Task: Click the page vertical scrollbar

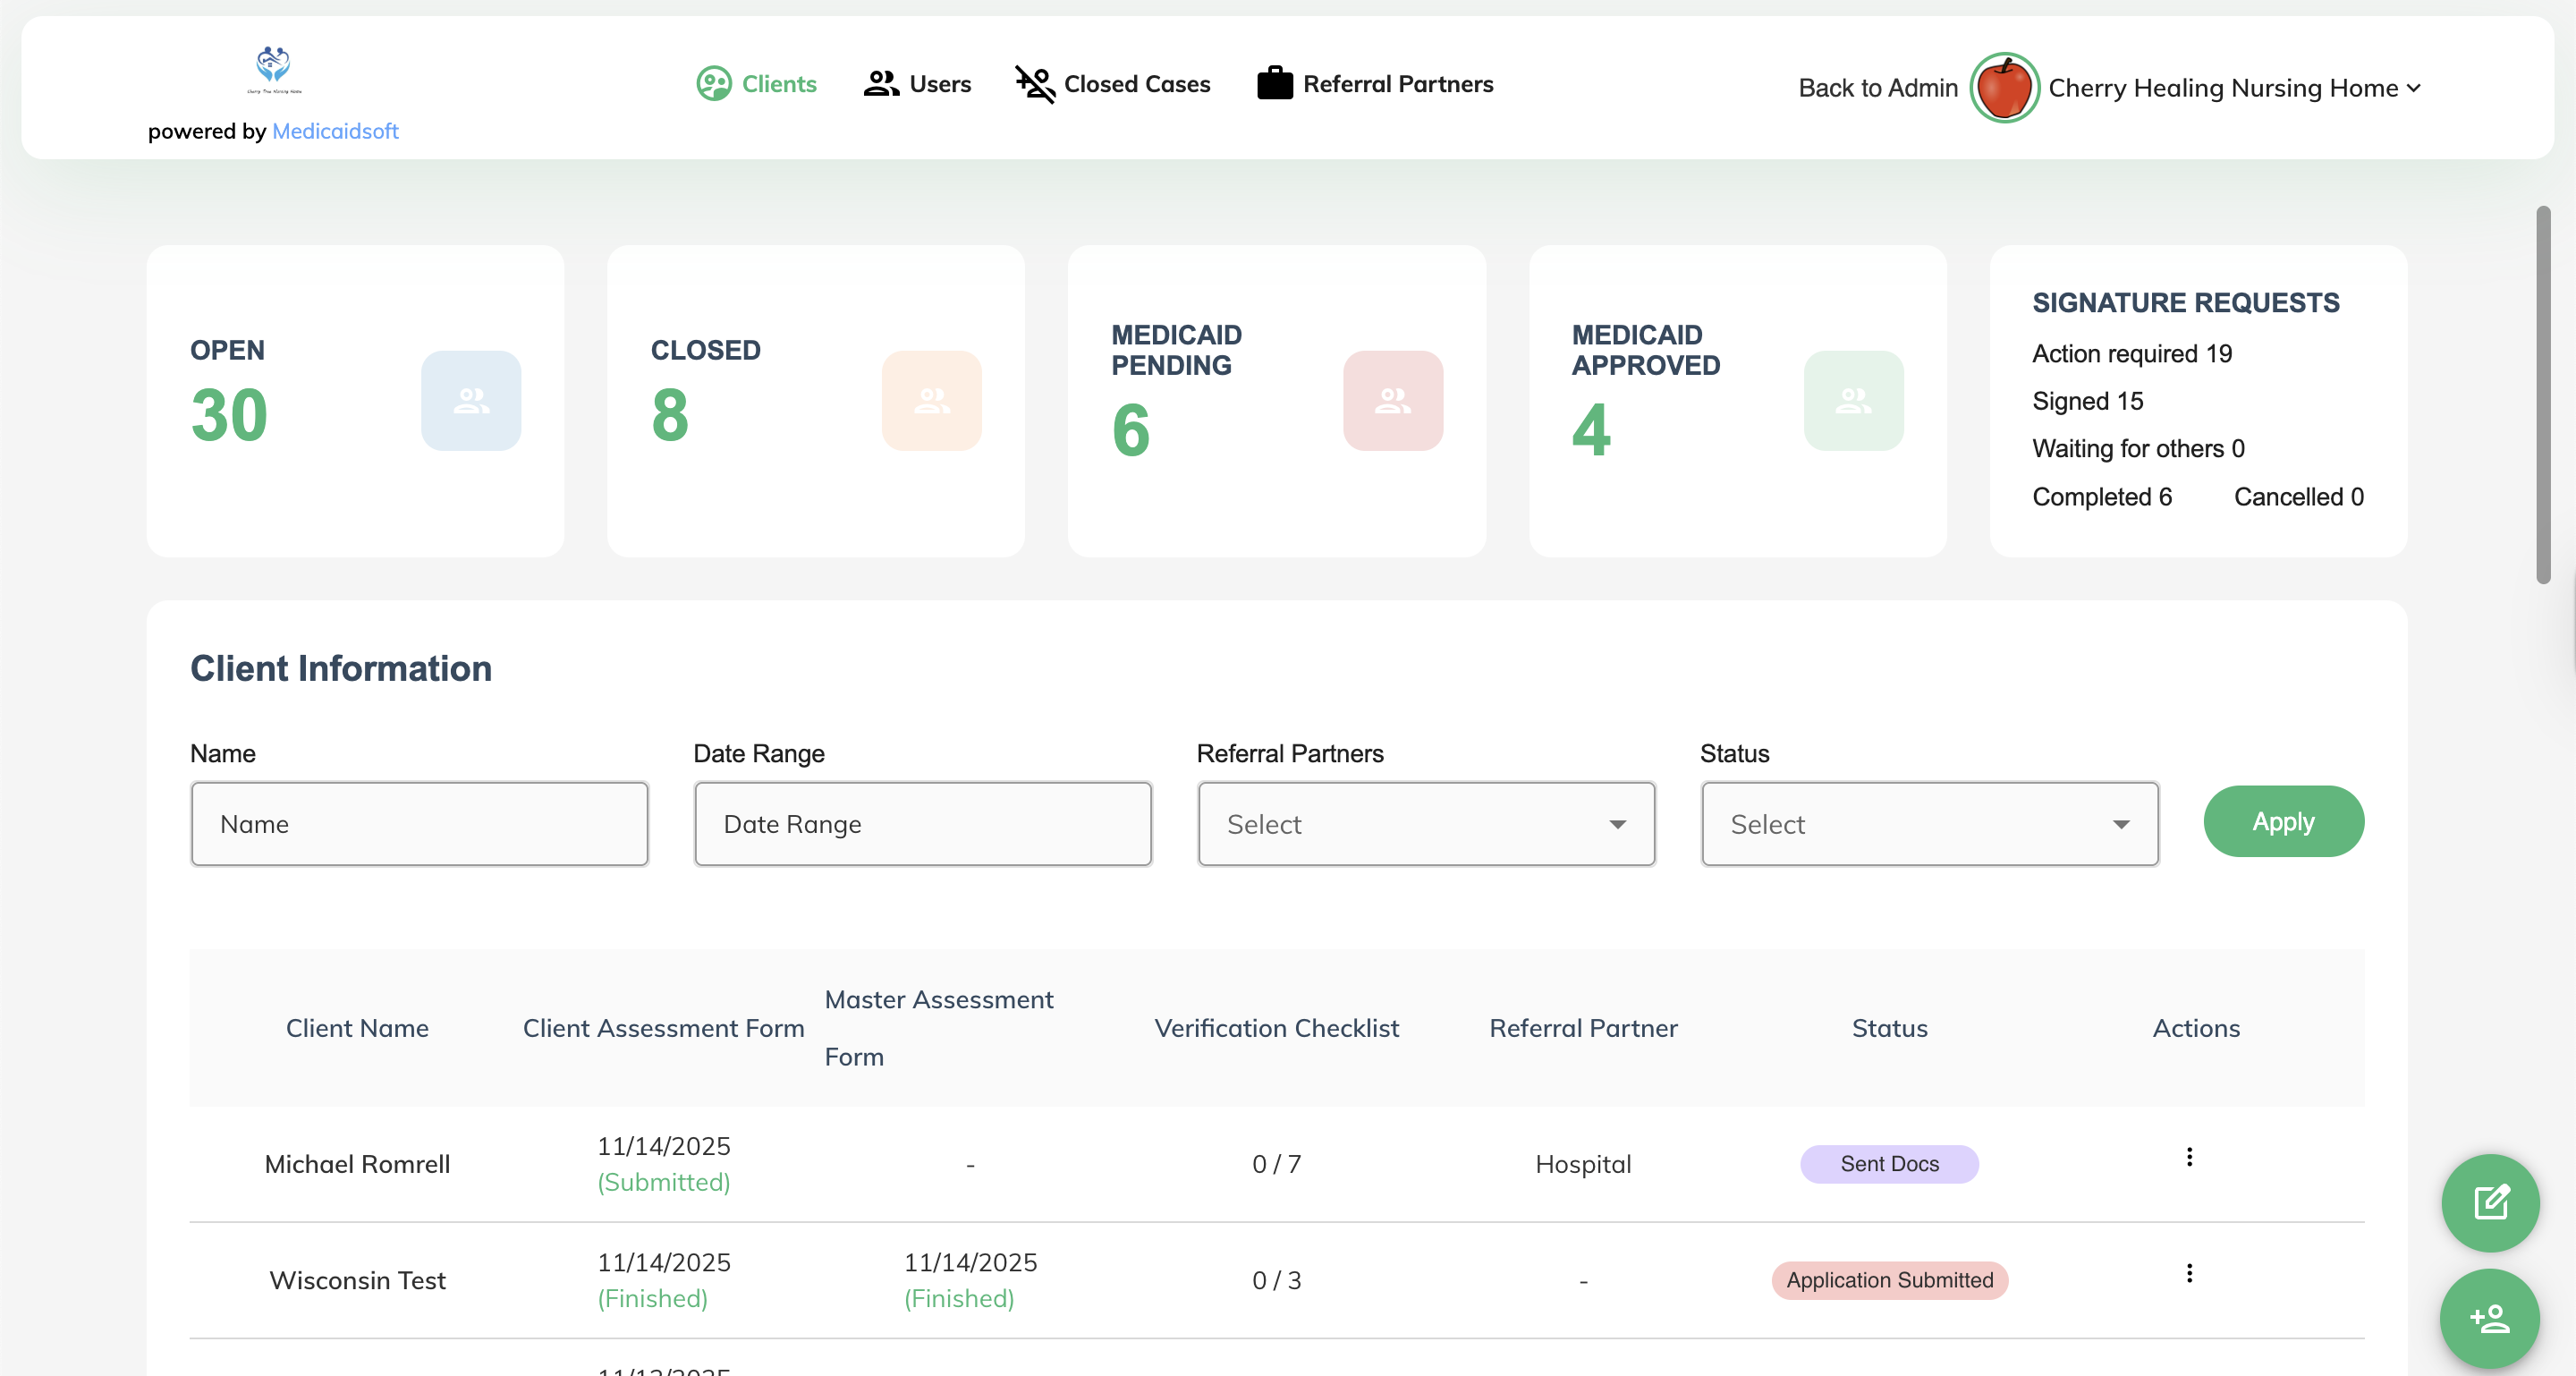Action: pos(2542,395)
